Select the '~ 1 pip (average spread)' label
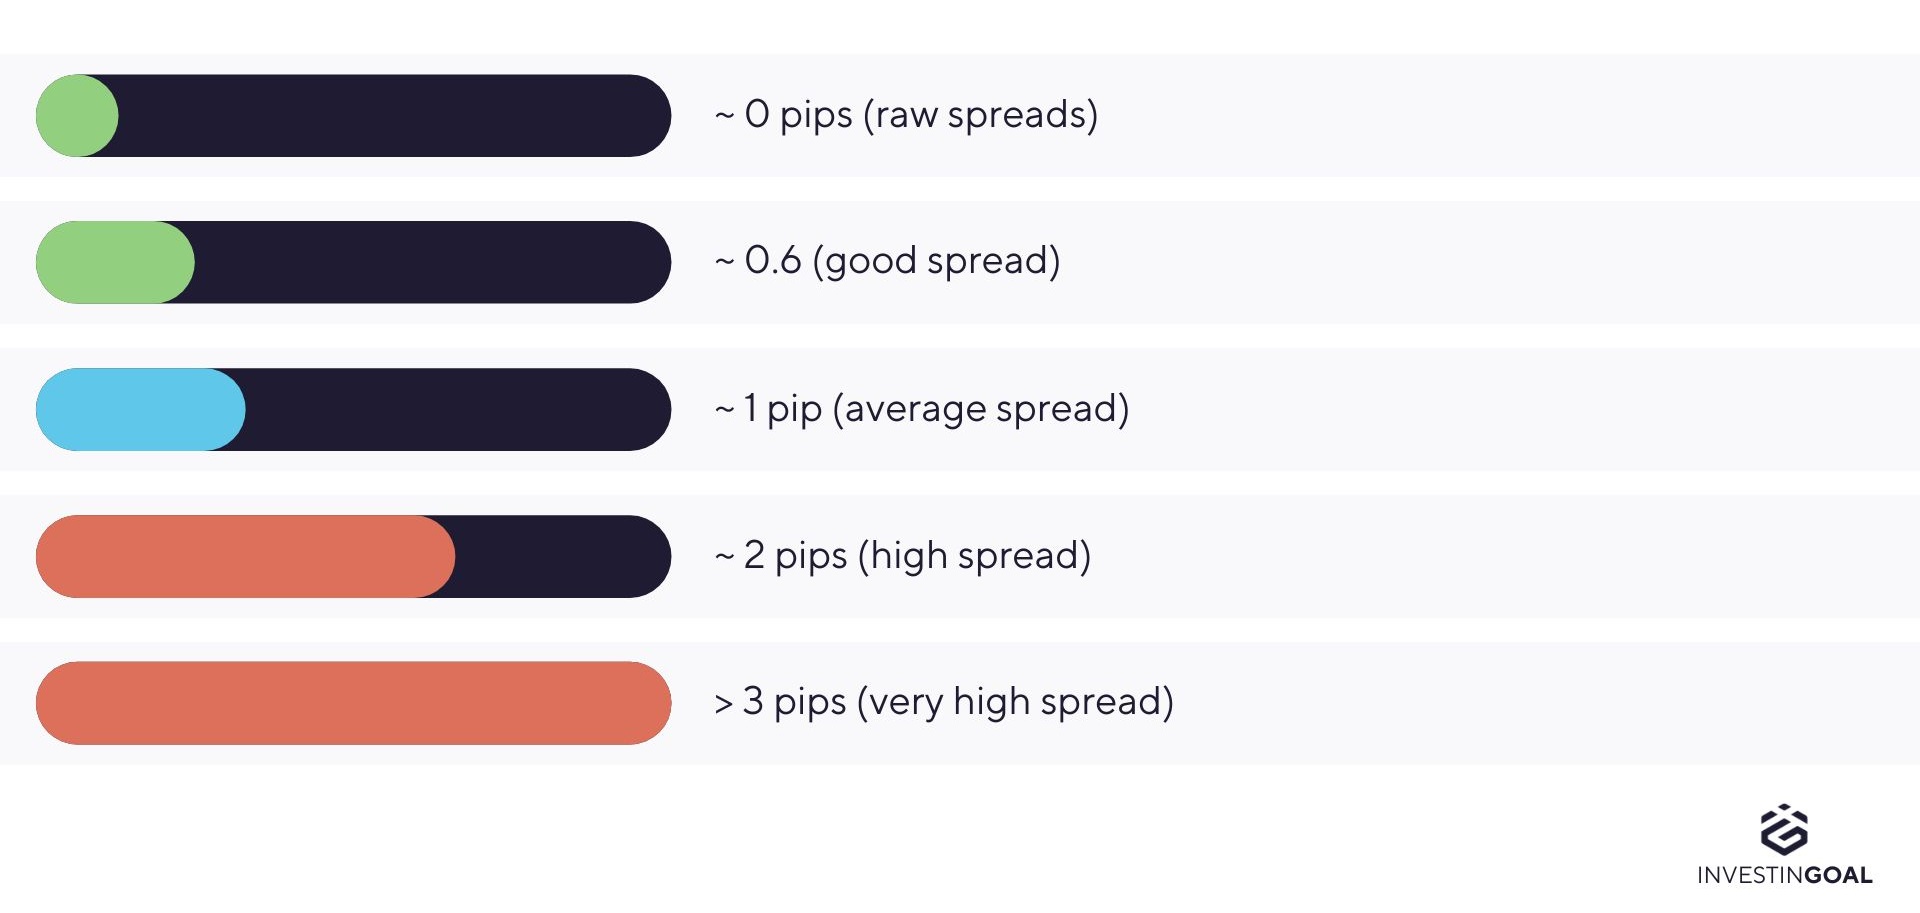1920x913 pixels. pos(922,409)
